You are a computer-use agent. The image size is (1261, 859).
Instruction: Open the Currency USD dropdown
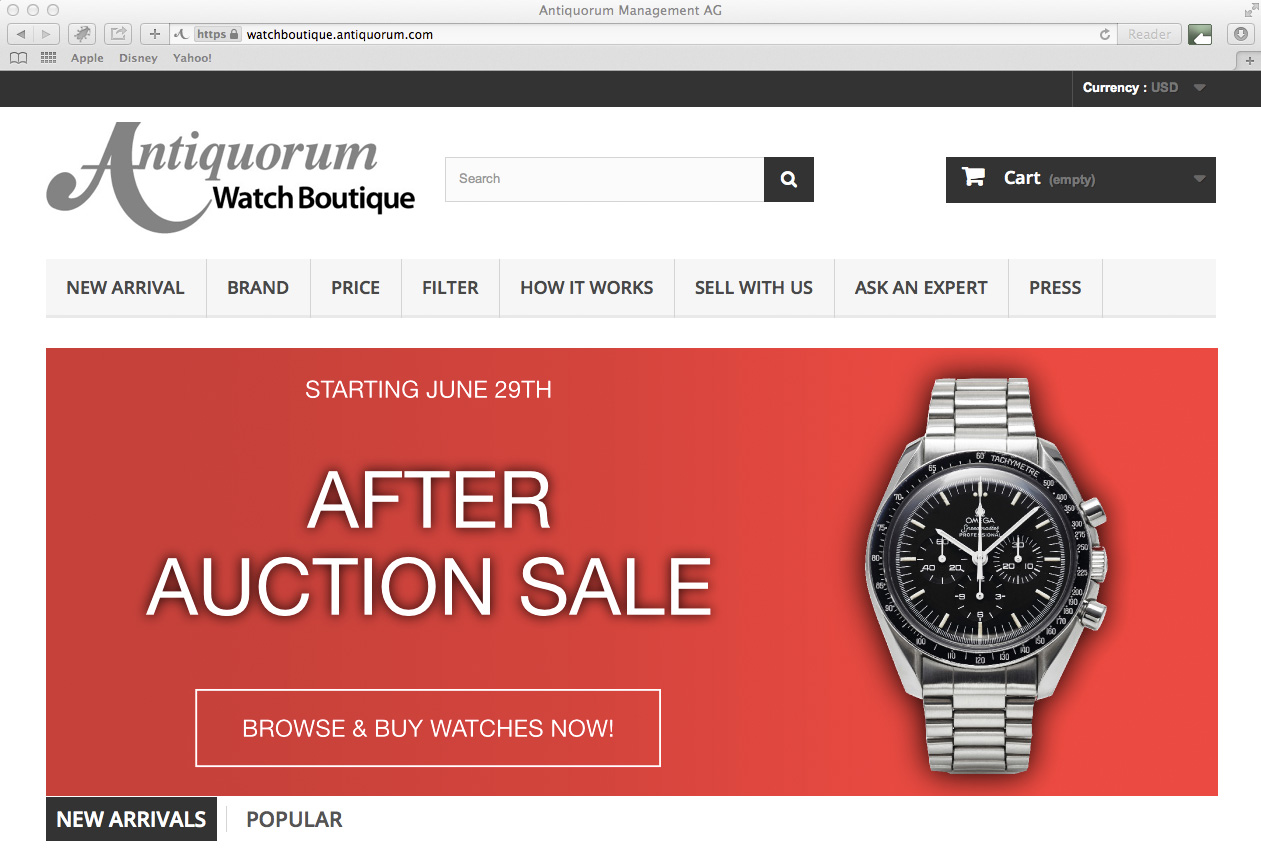pyautogui.click(x=1144, y=88)
